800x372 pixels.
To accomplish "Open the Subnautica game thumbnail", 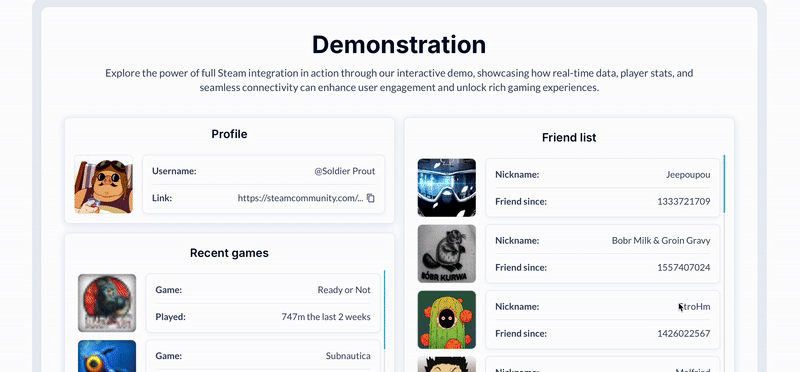I will pos(107,356).
